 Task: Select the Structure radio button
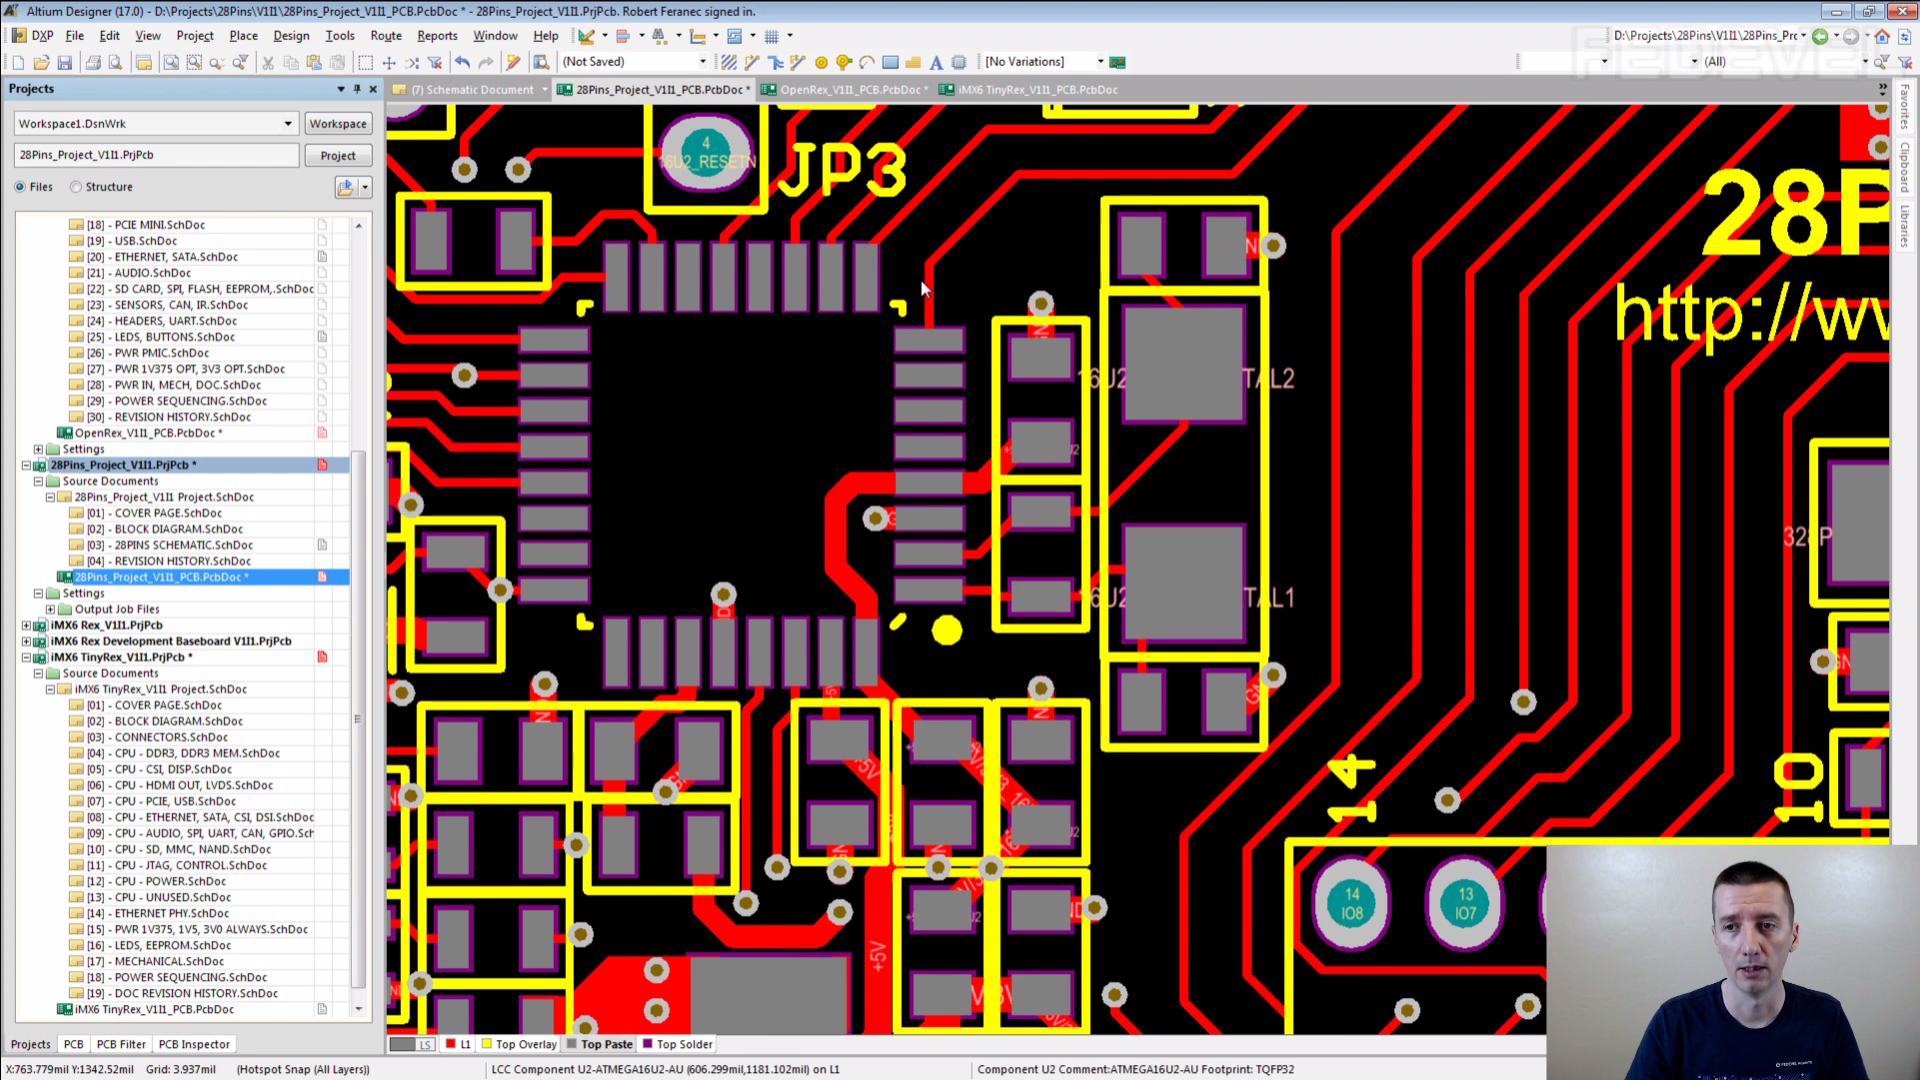tap(76, 187)
